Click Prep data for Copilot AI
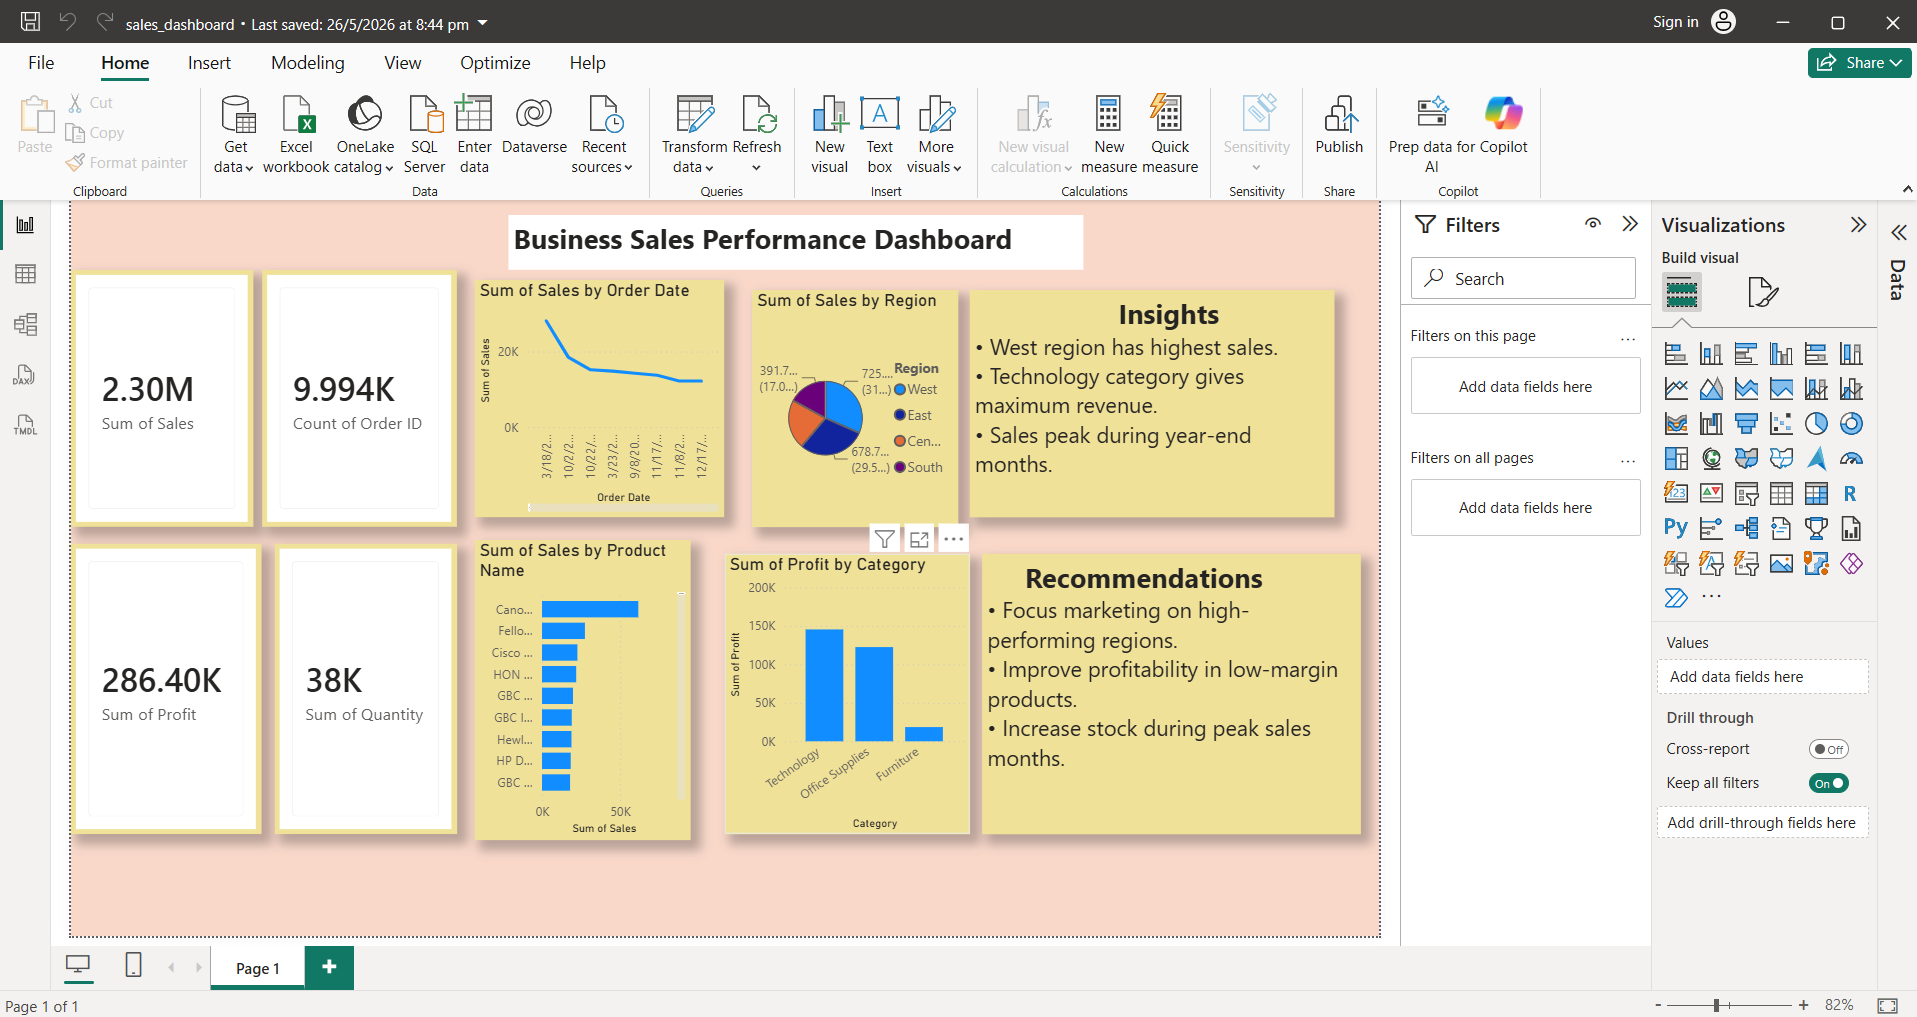Image resolution: width=1917 pixels, height=1017 pixels. (x=1431, y=134)
